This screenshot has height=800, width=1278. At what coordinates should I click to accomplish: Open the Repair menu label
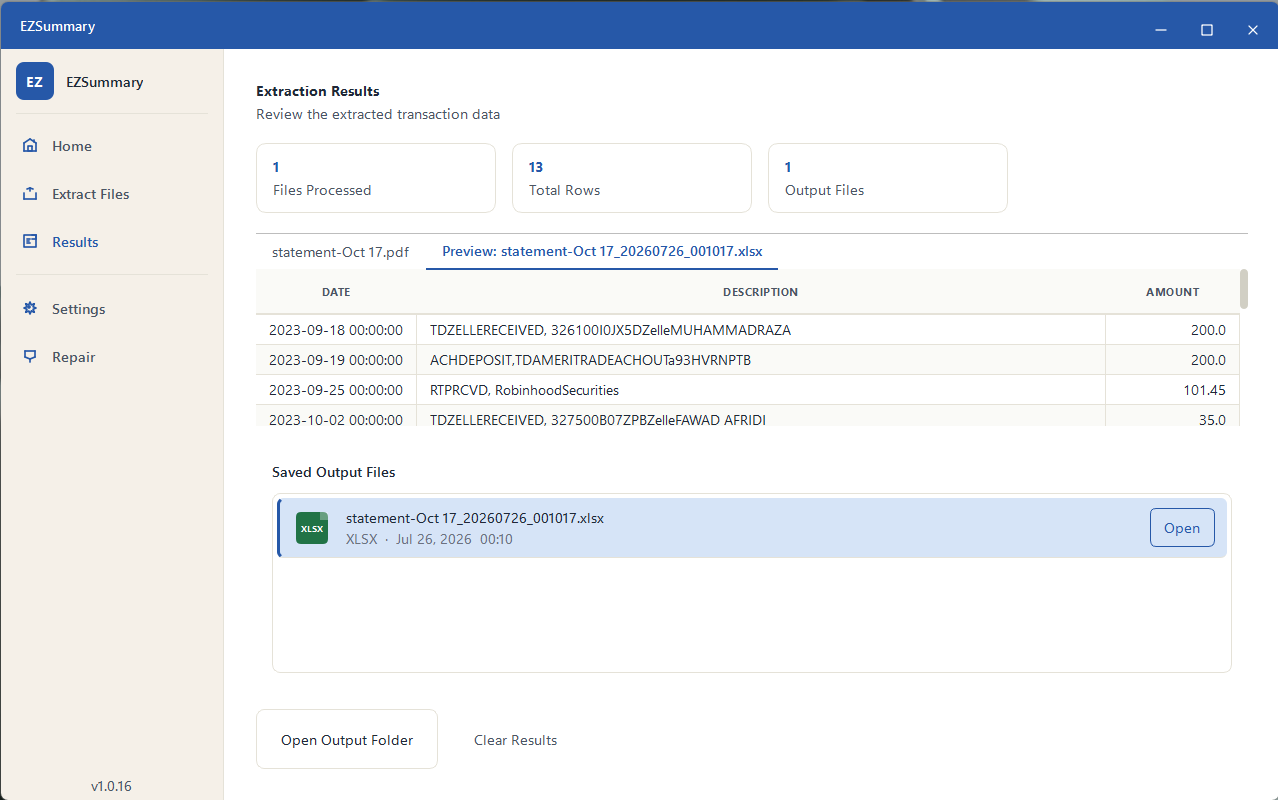(74, 357)
